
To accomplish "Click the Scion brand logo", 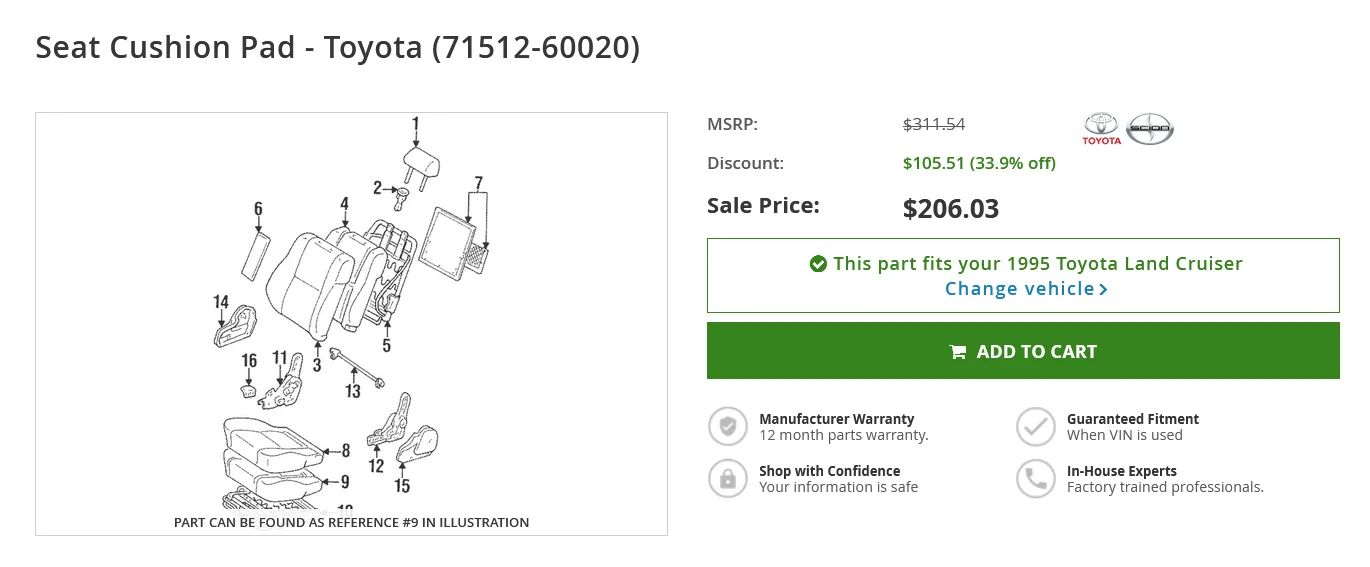I will click(x=1150, y=128).
